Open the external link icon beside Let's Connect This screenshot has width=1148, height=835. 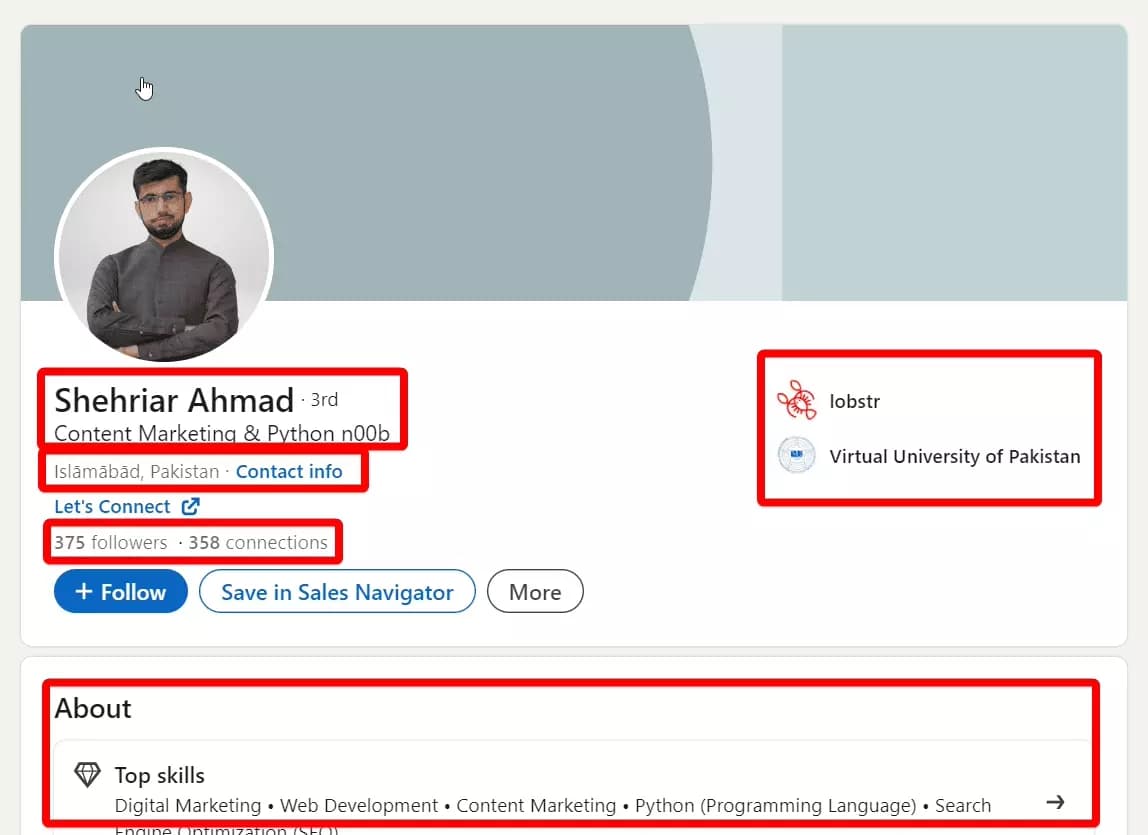[x=190, y=506]
